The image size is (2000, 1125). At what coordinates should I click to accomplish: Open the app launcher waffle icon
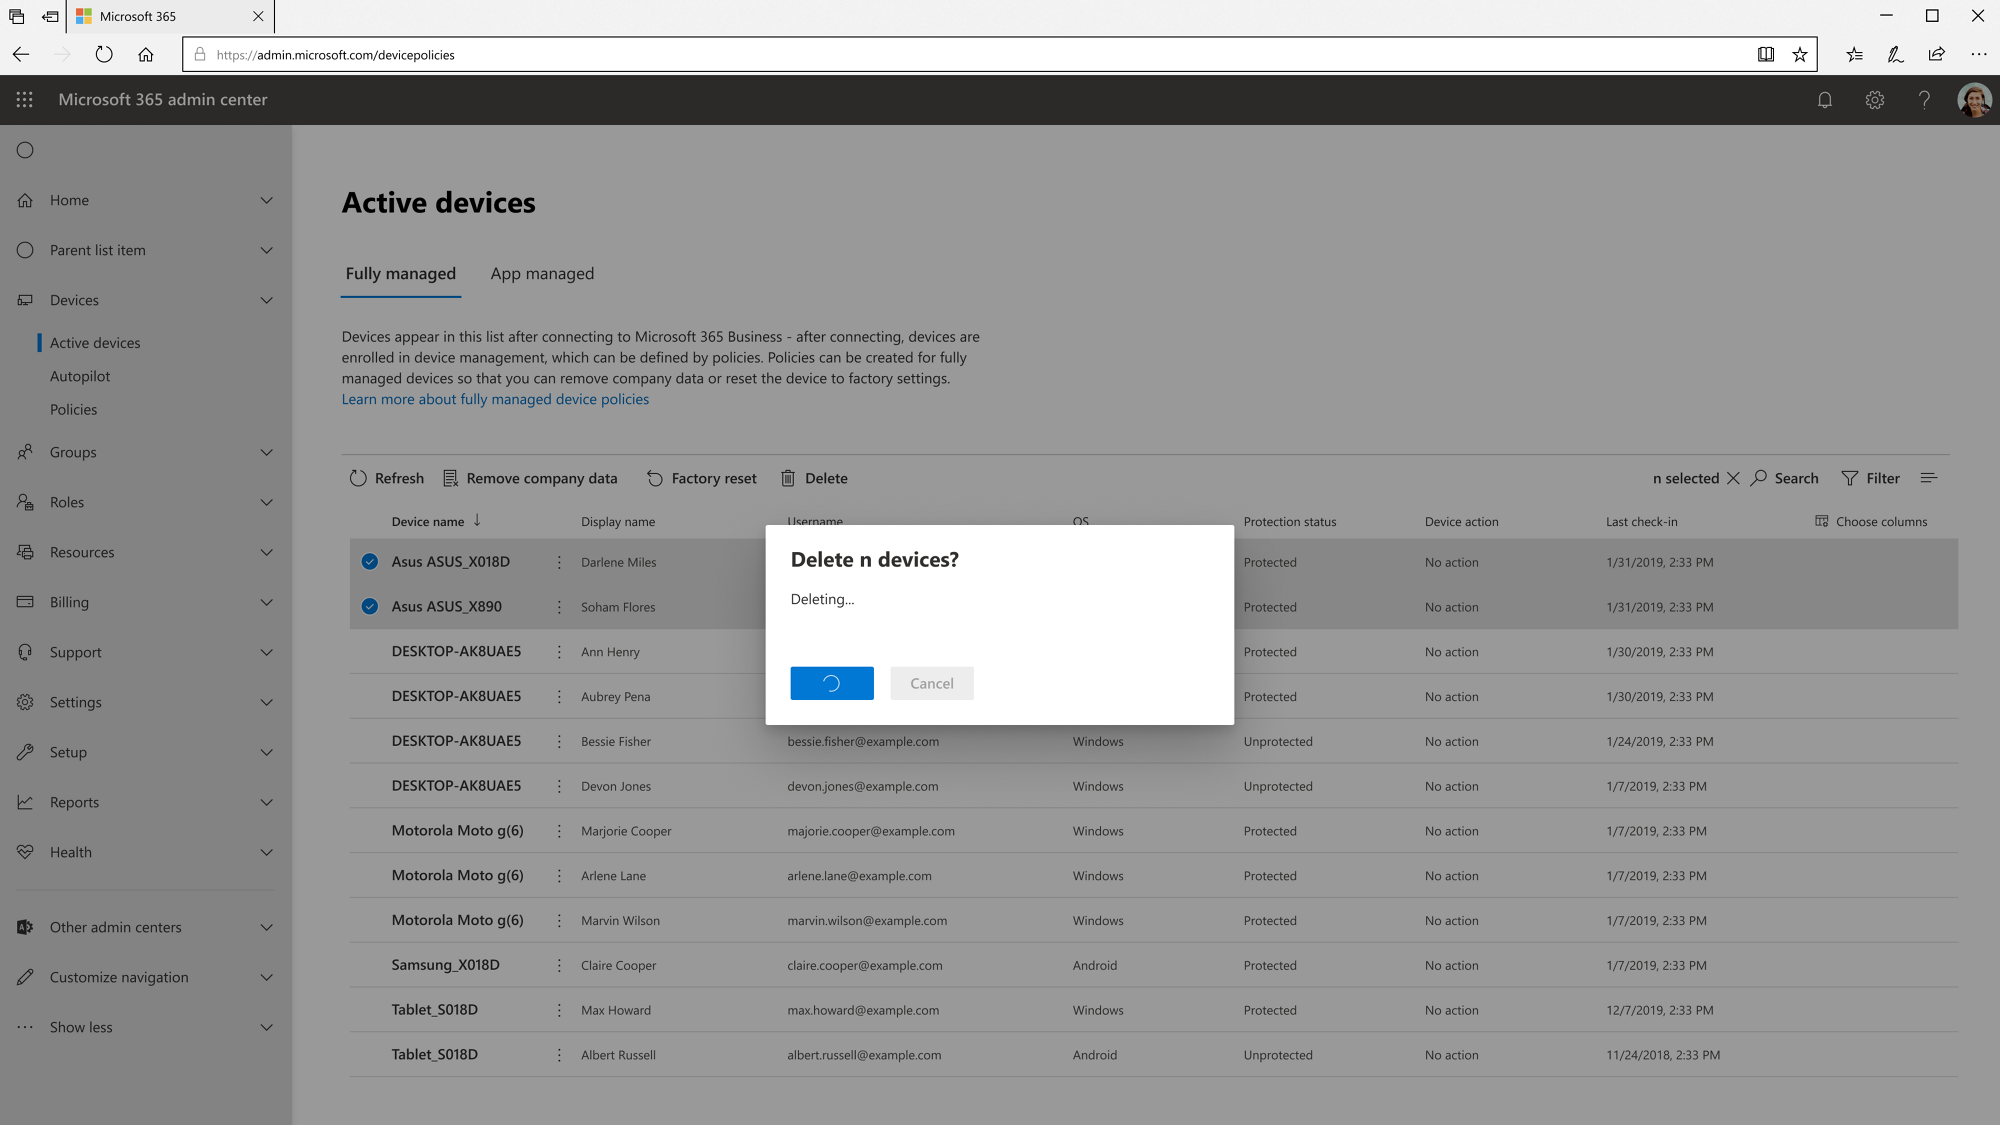[x=24, y=100]
